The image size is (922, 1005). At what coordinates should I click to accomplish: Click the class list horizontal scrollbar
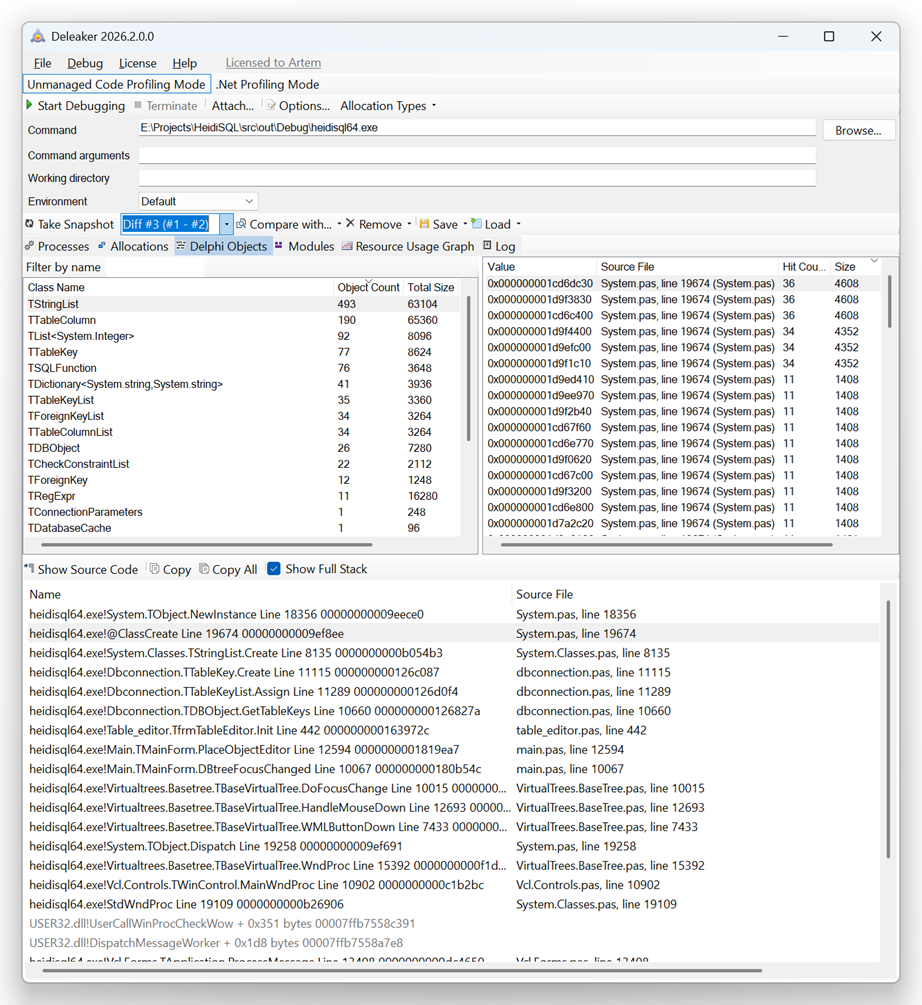[x=206, y=545]
